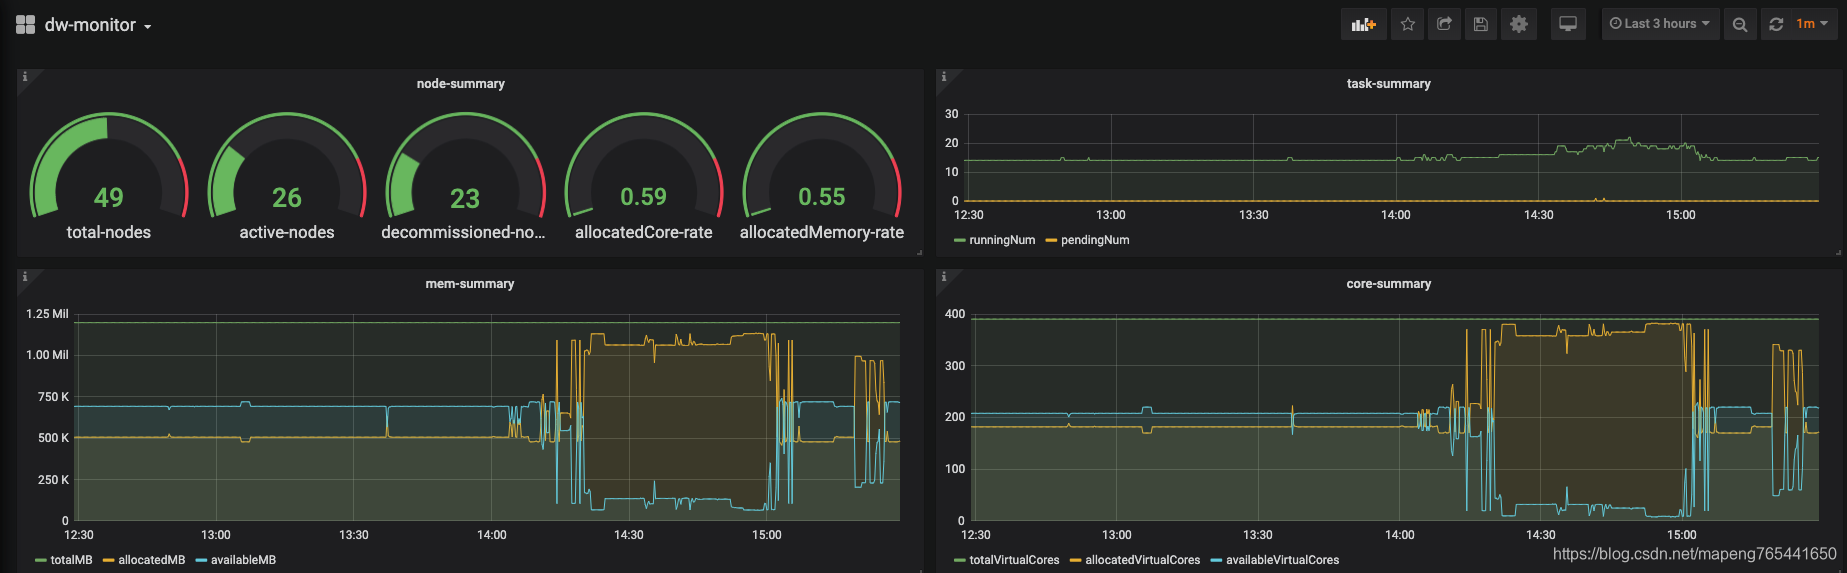The width and height of the screenshot is (1847, 573).
Task: Click the allocatedMemory-rate label
Action: click(x=822, y=232)
